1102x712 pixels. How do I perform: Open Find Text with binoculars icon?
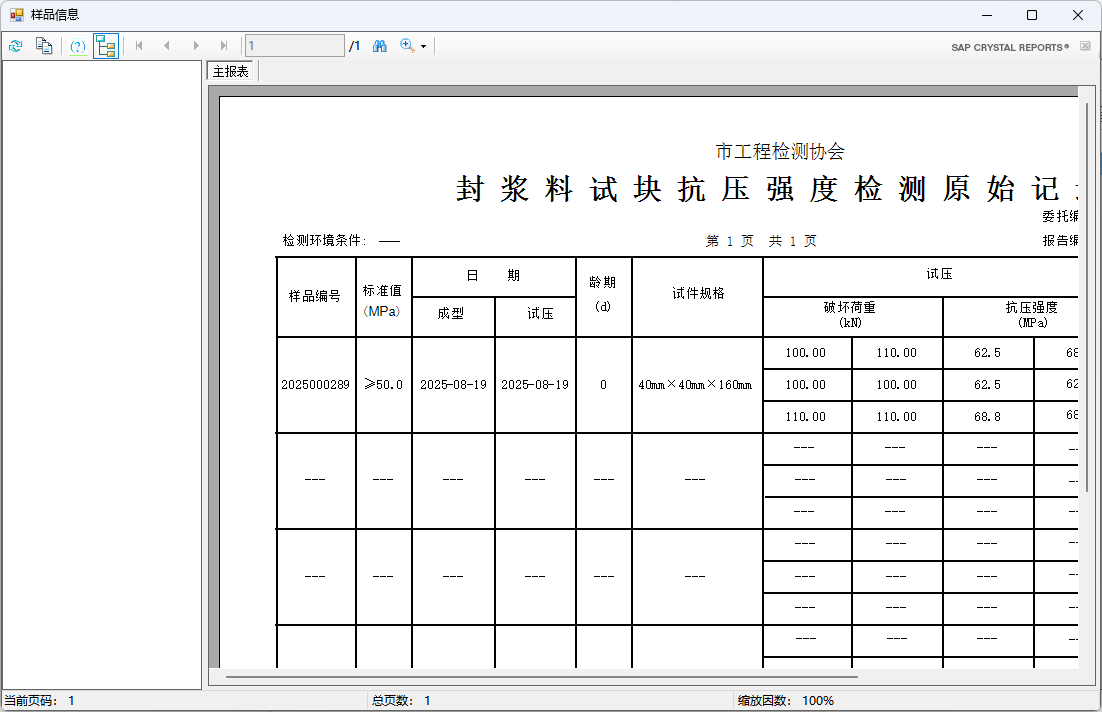coord(380,46)
